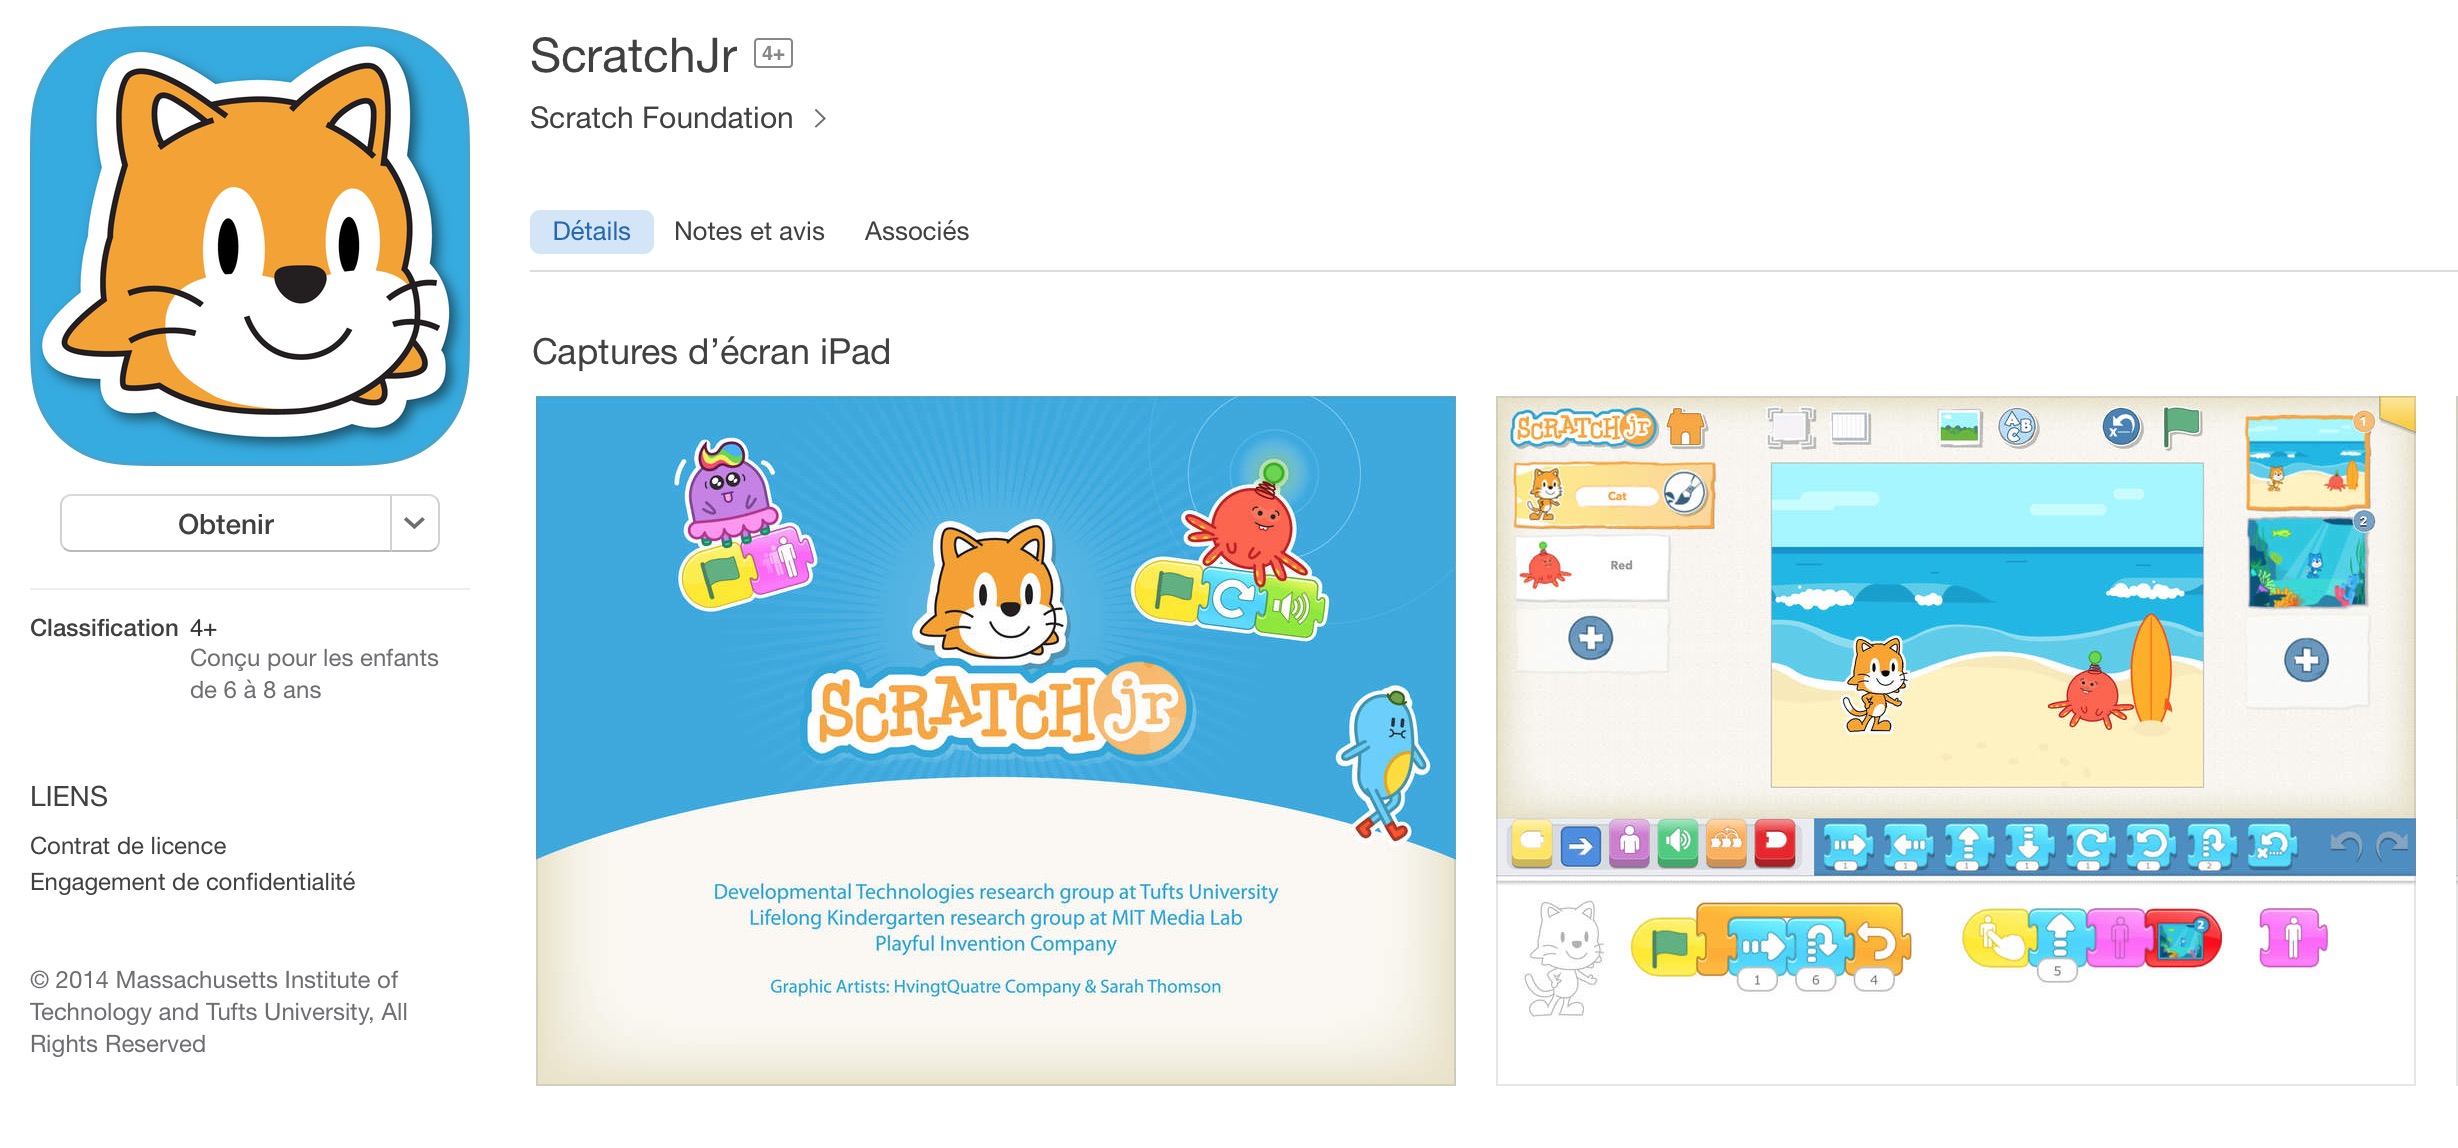2458x1148 pixels.
Task: Select the Détails tab
Action: tap(591, 232)
